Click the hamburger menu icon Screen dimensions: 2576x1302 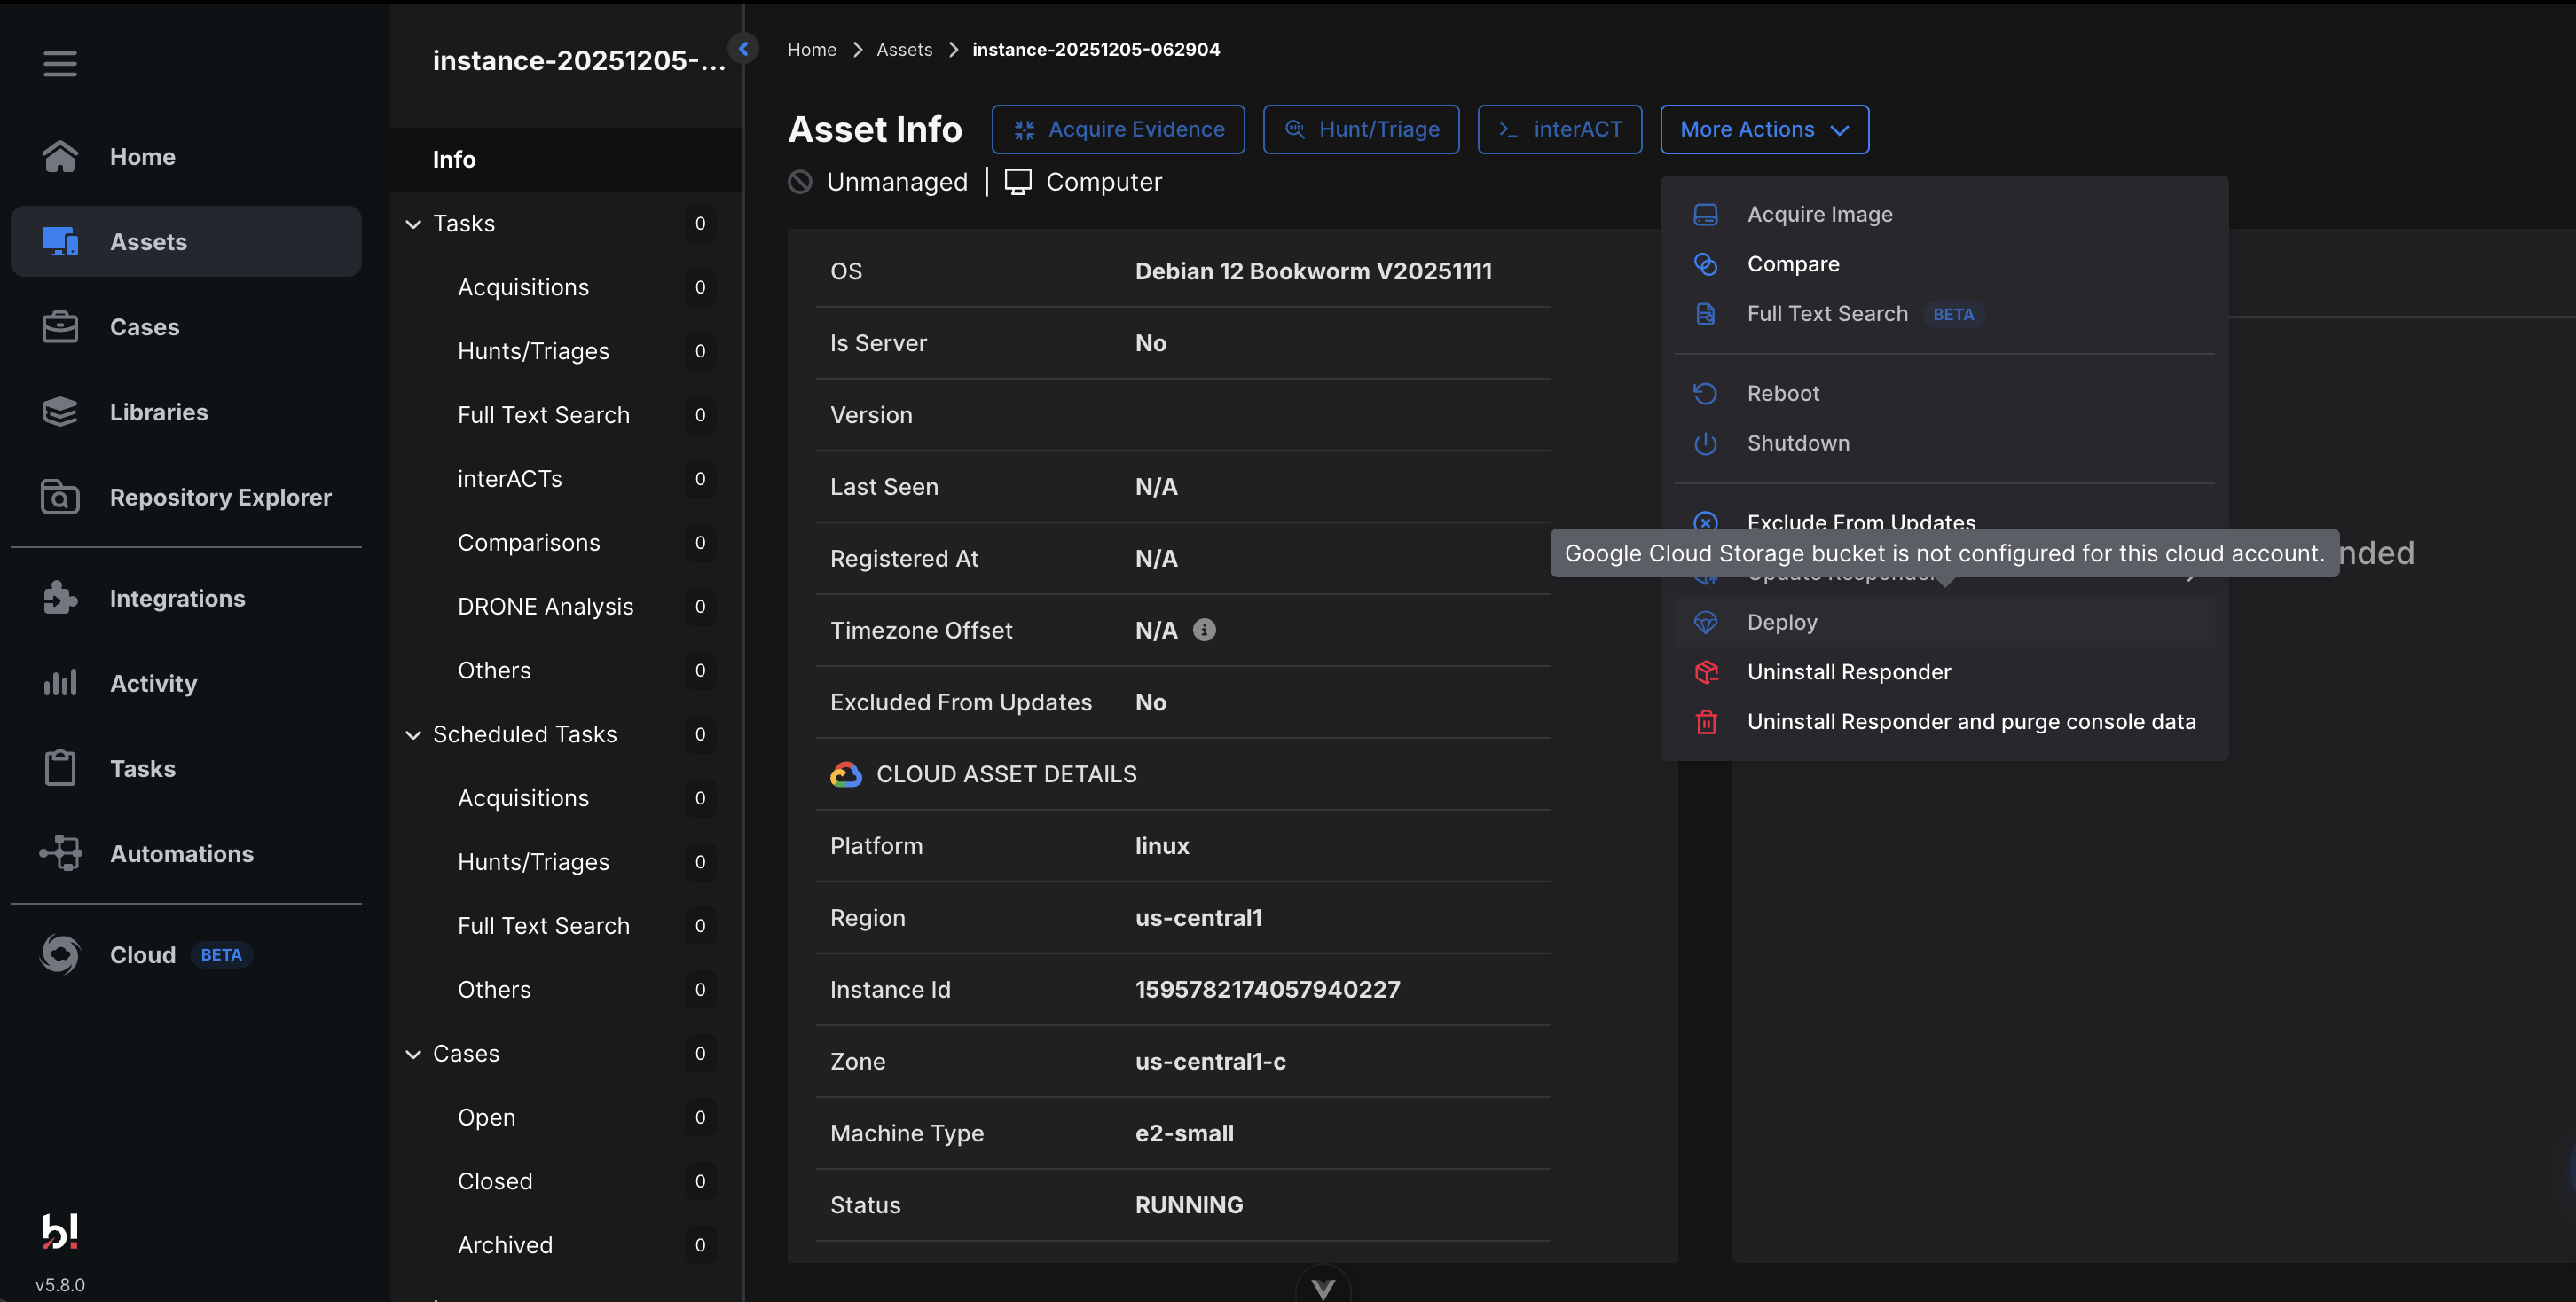click(x=60, y=64)
